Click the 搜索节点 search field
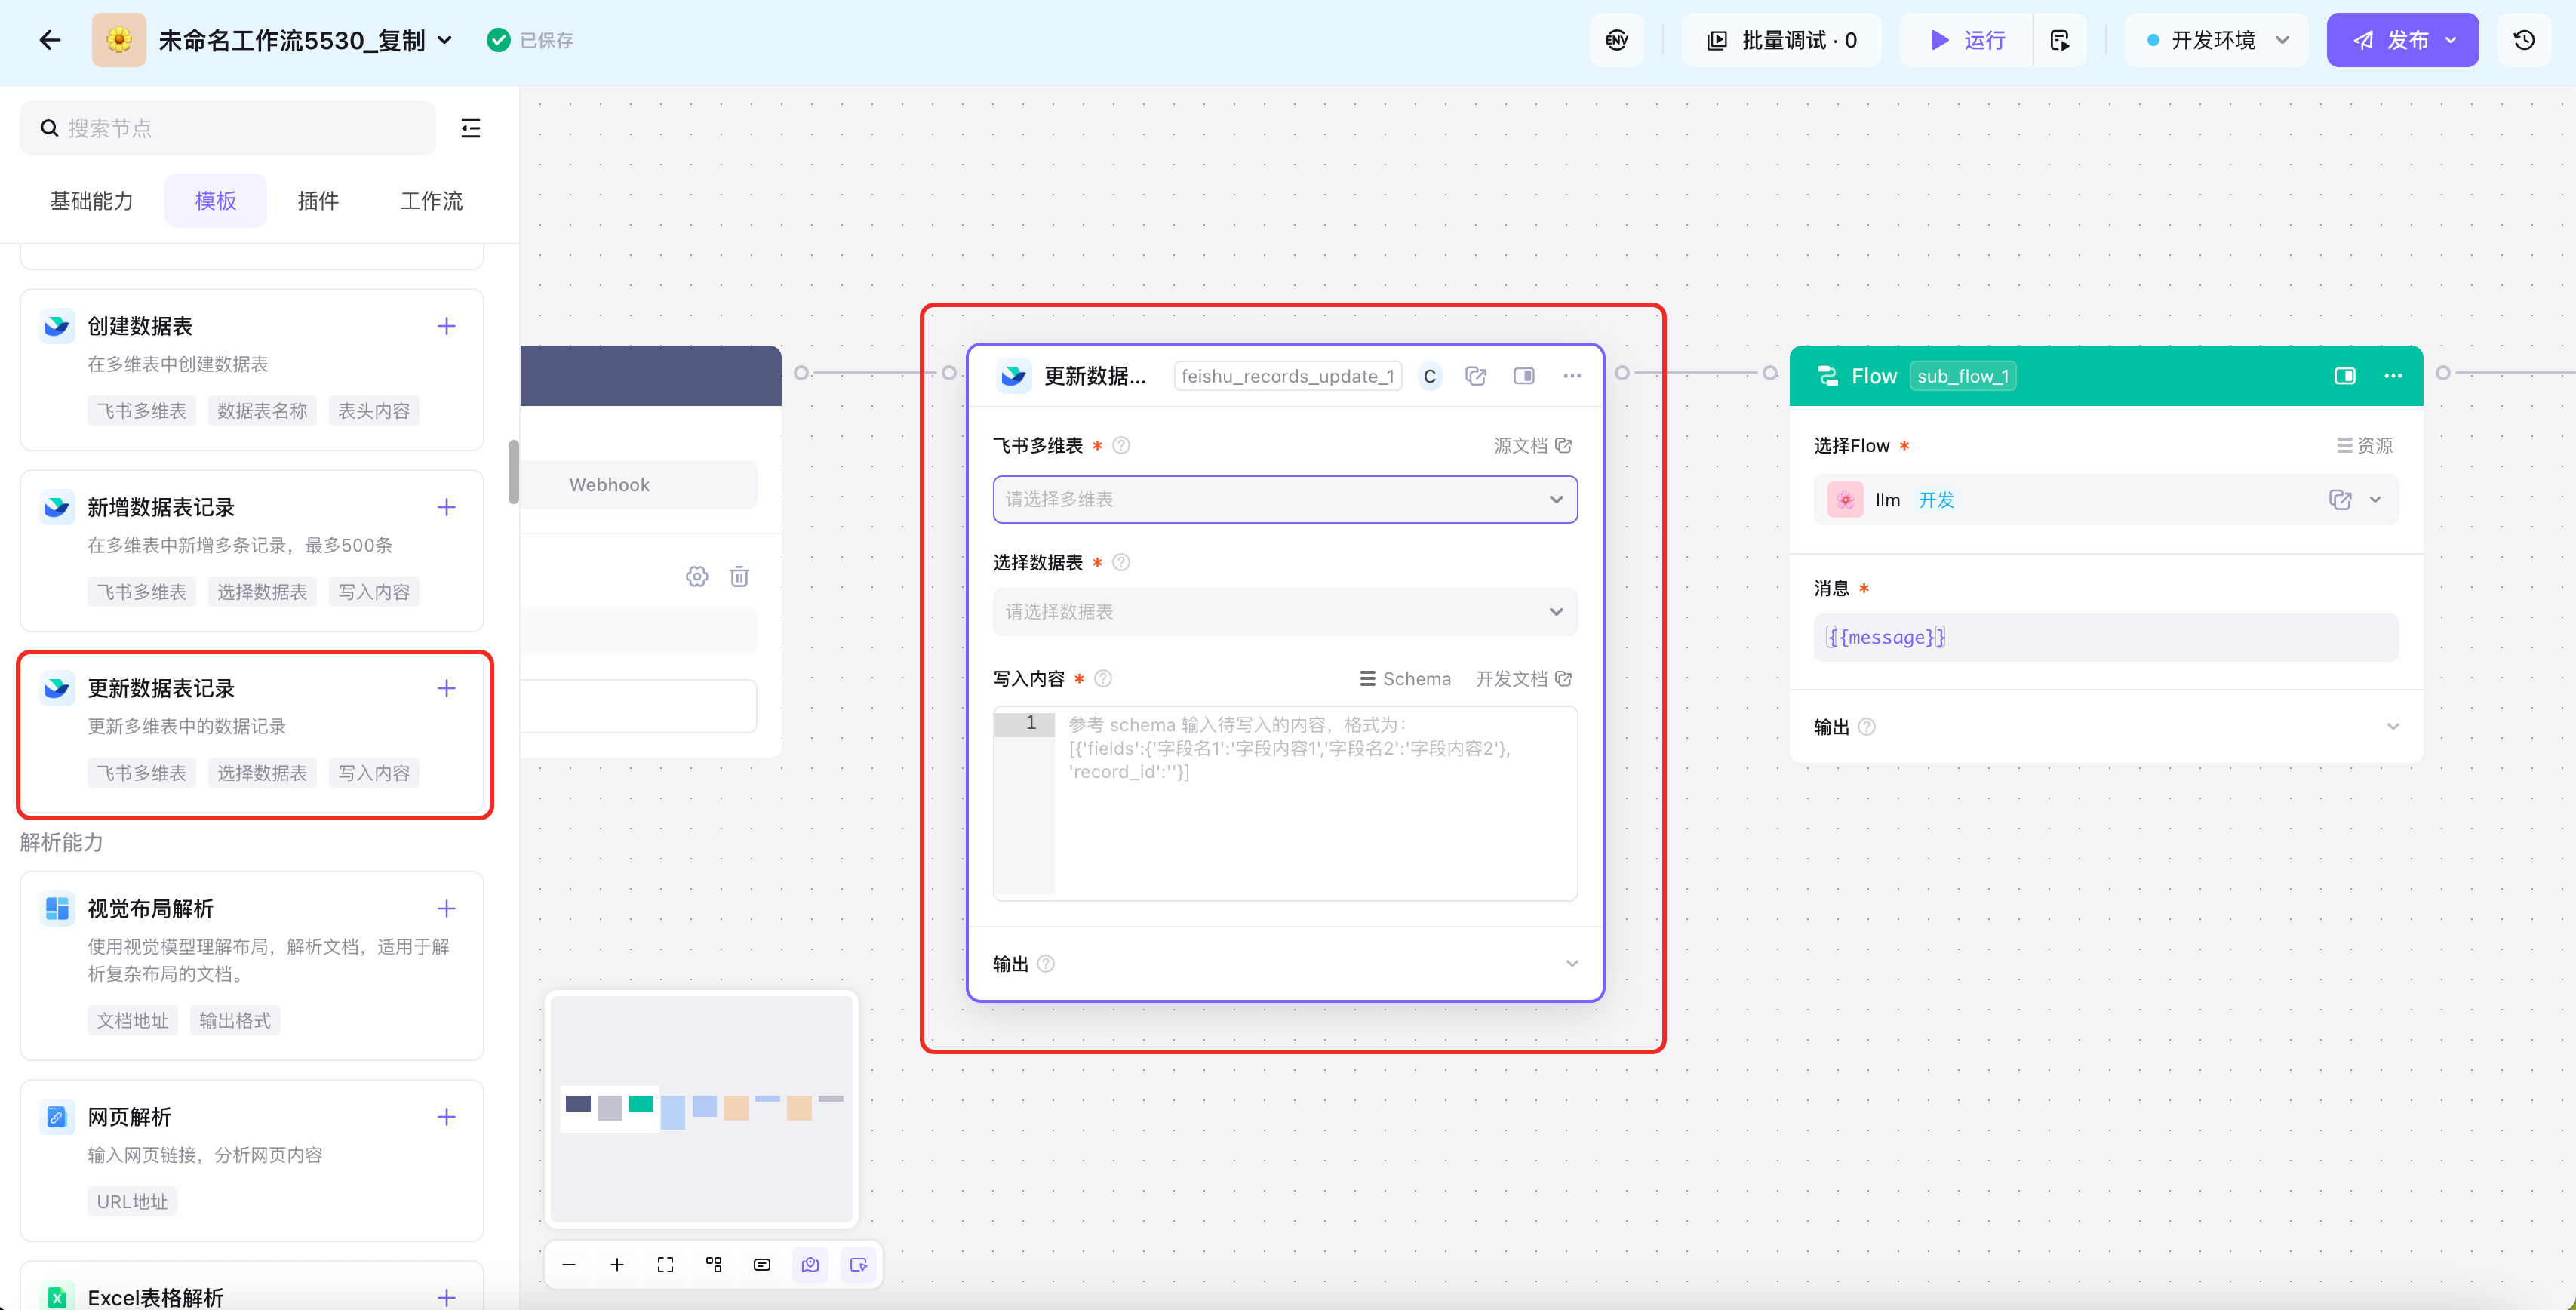 click(x=240, y=128)
